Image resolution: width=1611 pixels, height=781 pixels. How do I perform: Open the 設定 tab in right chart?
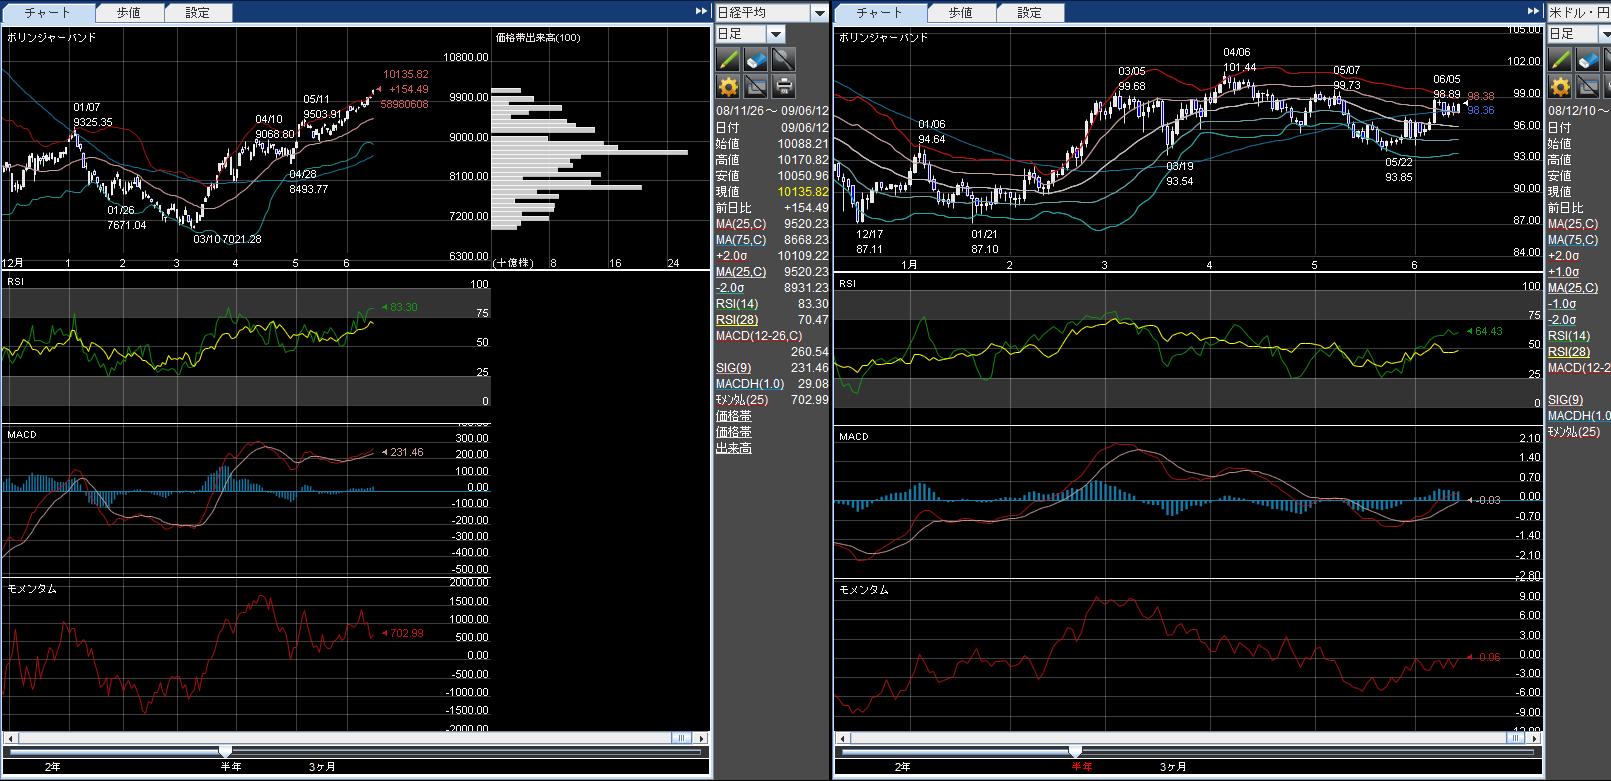click(1029, 13)
